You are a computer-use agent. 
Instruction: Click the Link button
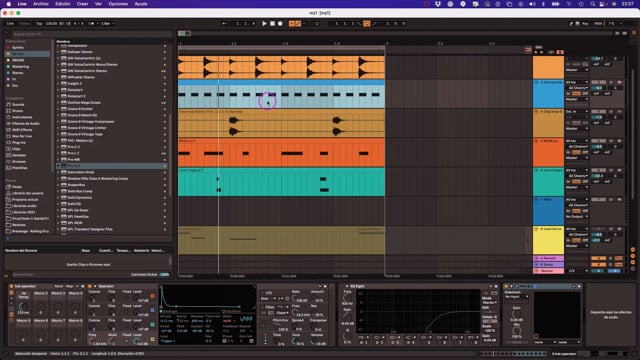pyautogui.click(x=10, y=24)
